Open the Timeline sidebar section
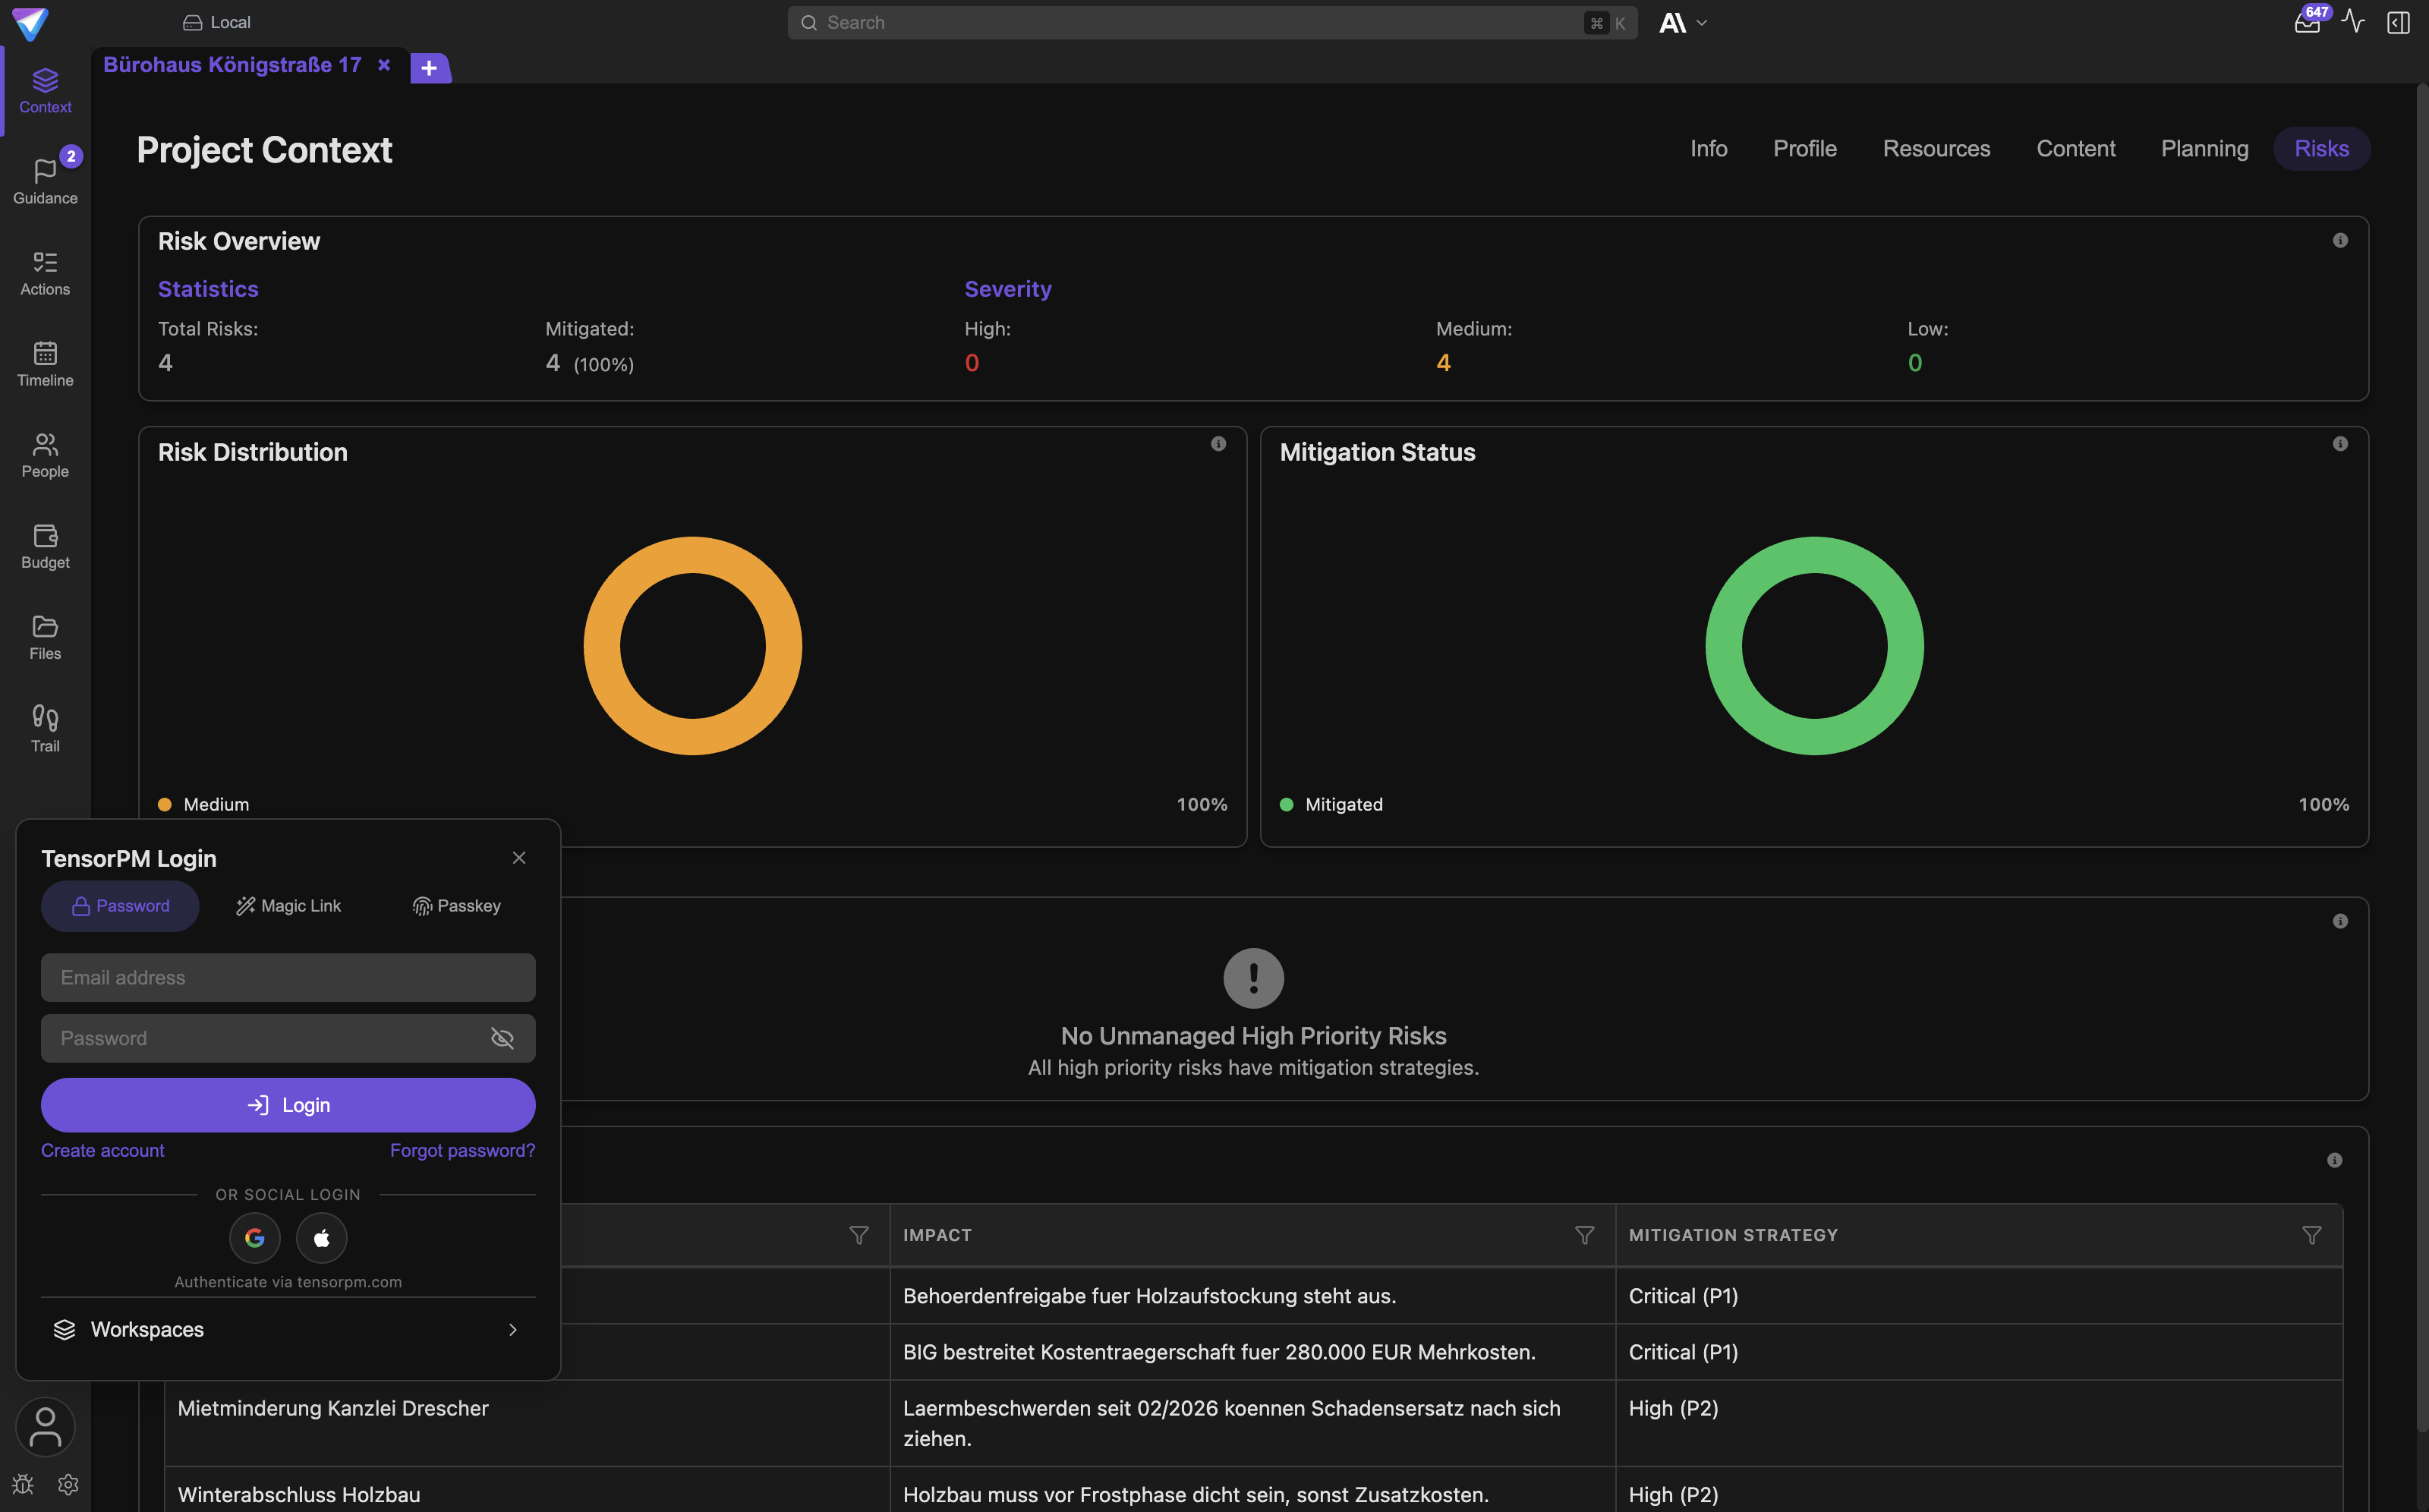Screen dimensions: 2429x1512 (45, 364)
